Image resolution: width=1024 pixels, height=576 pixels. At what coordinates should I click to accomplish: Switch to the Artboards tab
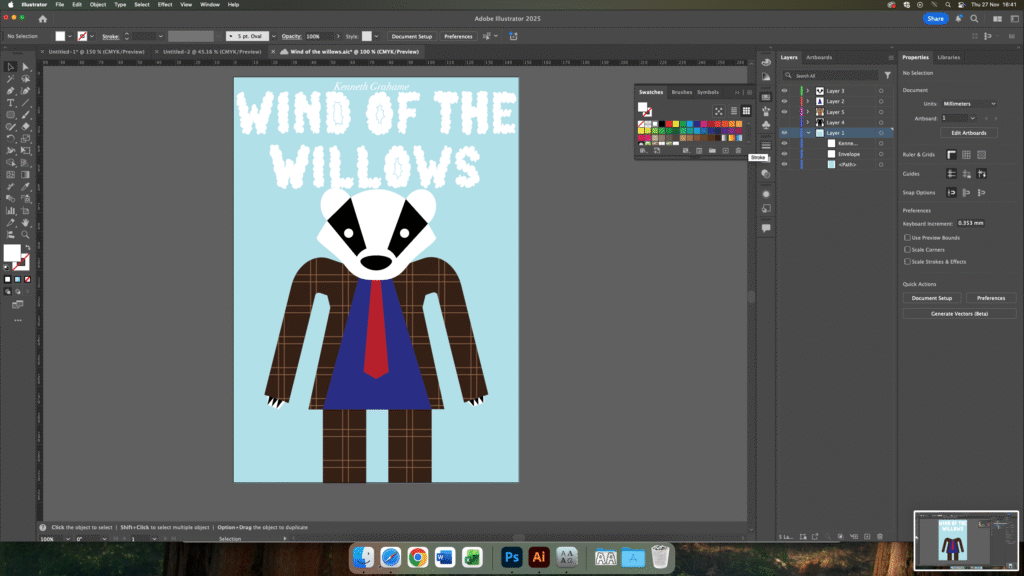click(x=818, y=57)
